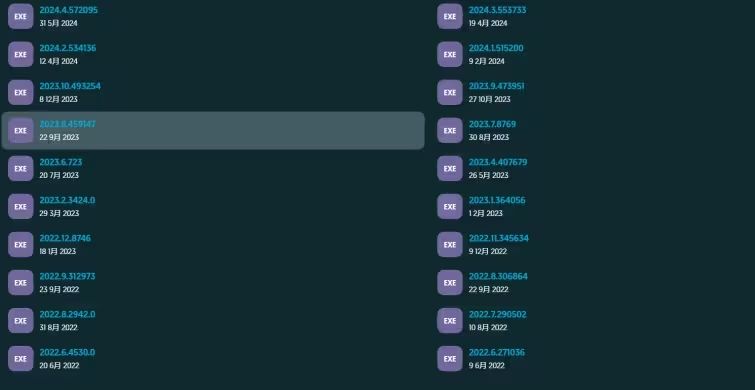Open version link 2023.2.3424.0
Viewport: 755px width, 390px height.
click(x=67, y=200)
